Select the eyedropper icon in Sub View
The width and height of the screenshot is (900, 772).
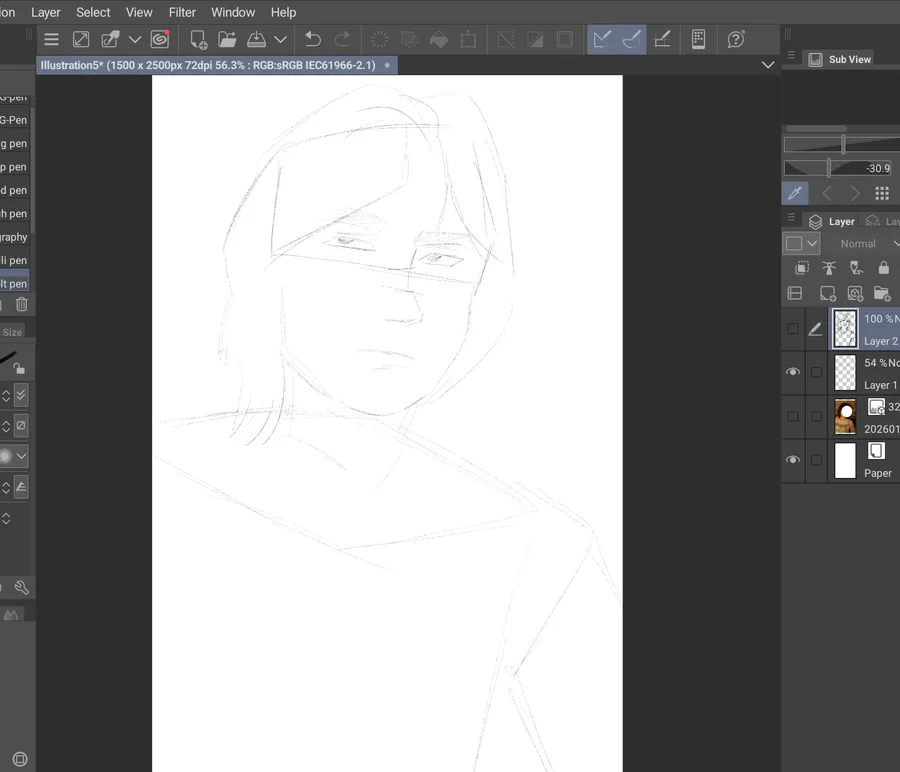(x=796, y=193)
